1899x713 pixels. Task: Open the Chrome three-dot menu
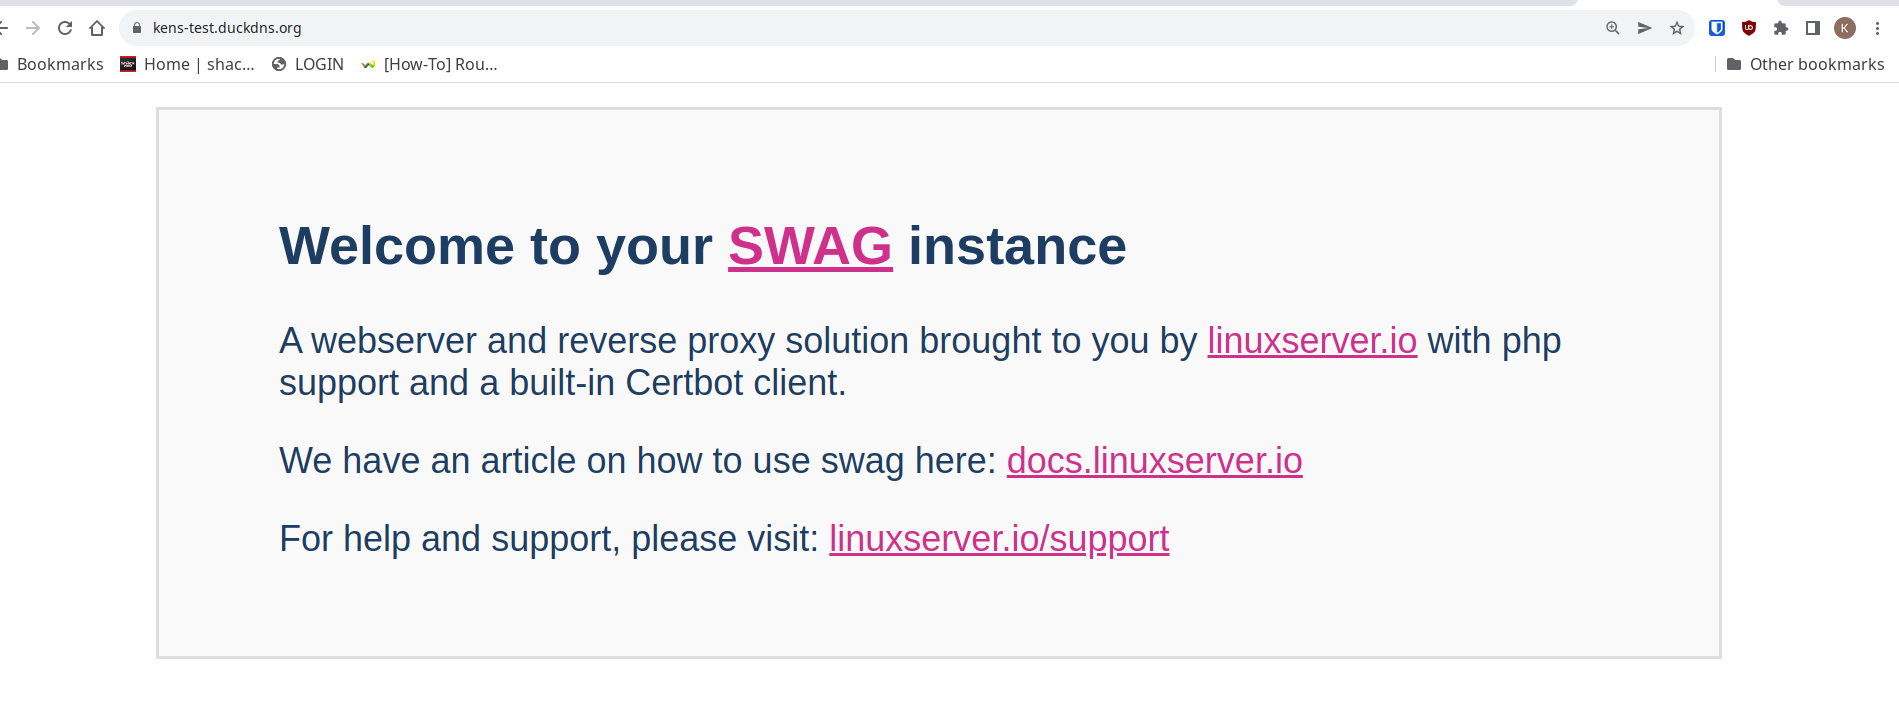pos(1877,28)
